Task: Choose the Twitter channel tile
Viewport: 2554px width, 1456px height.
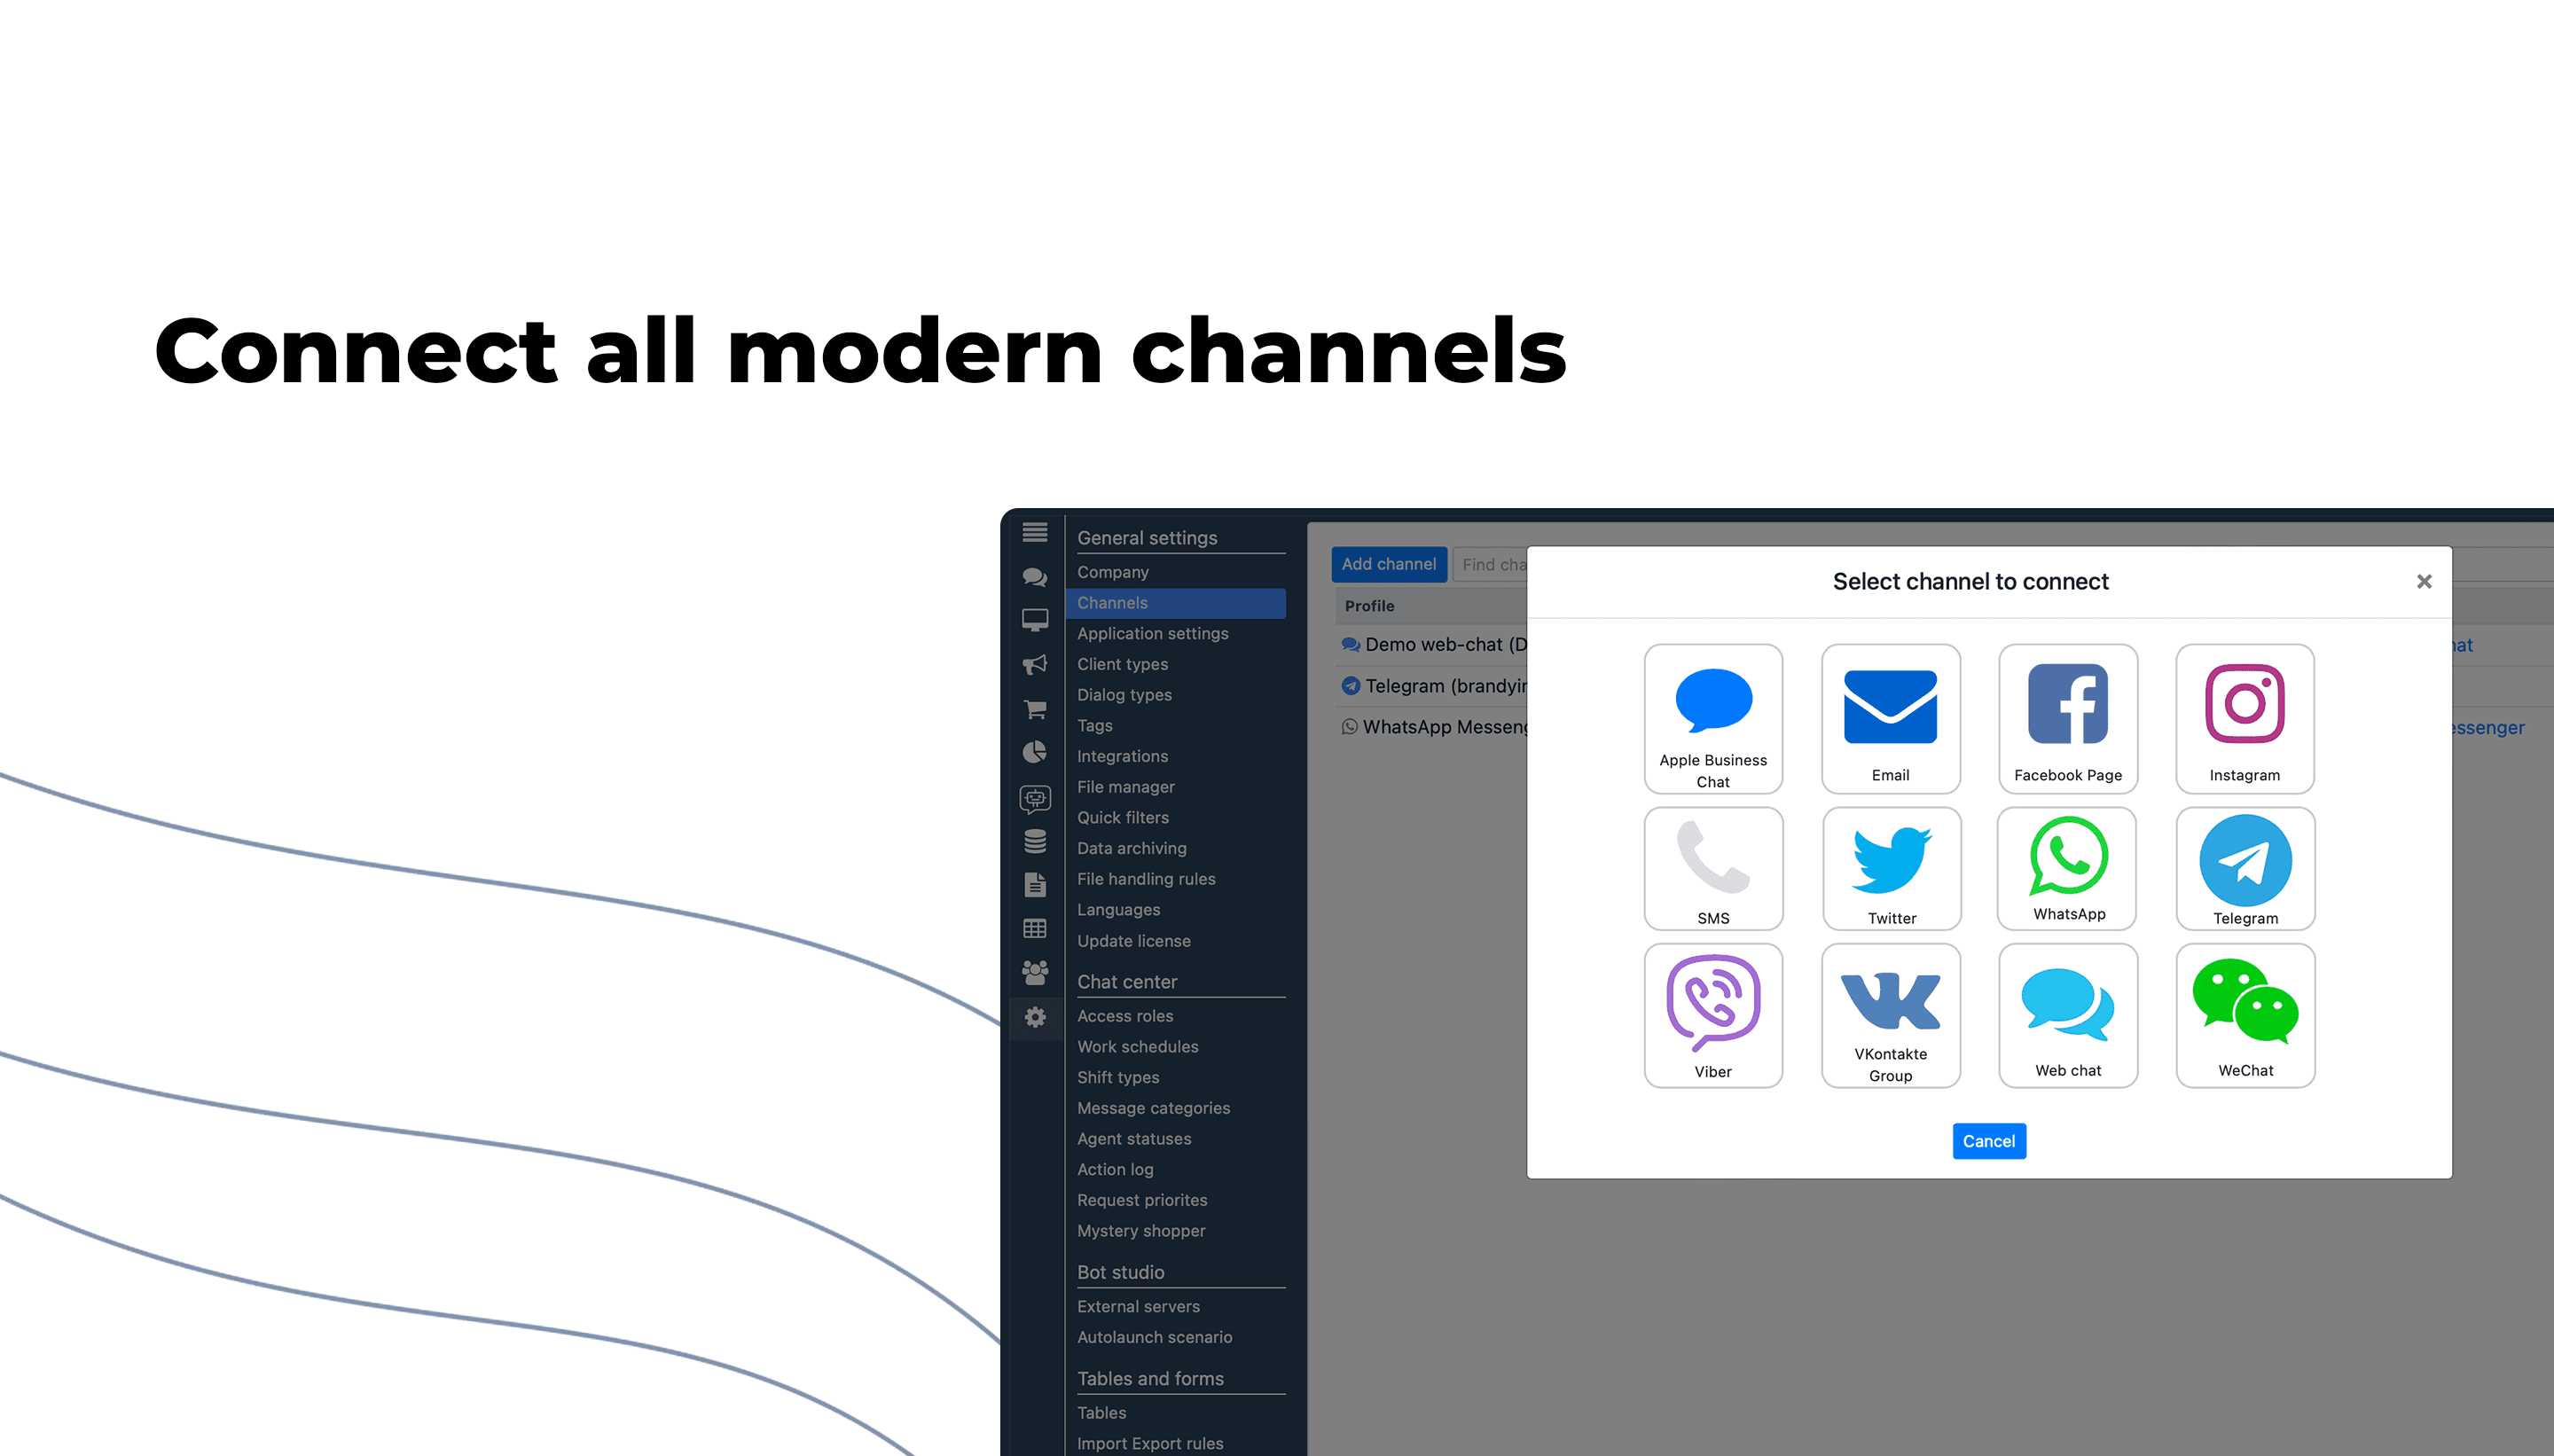Action: pyautogui.click(x=1891, y=868)
